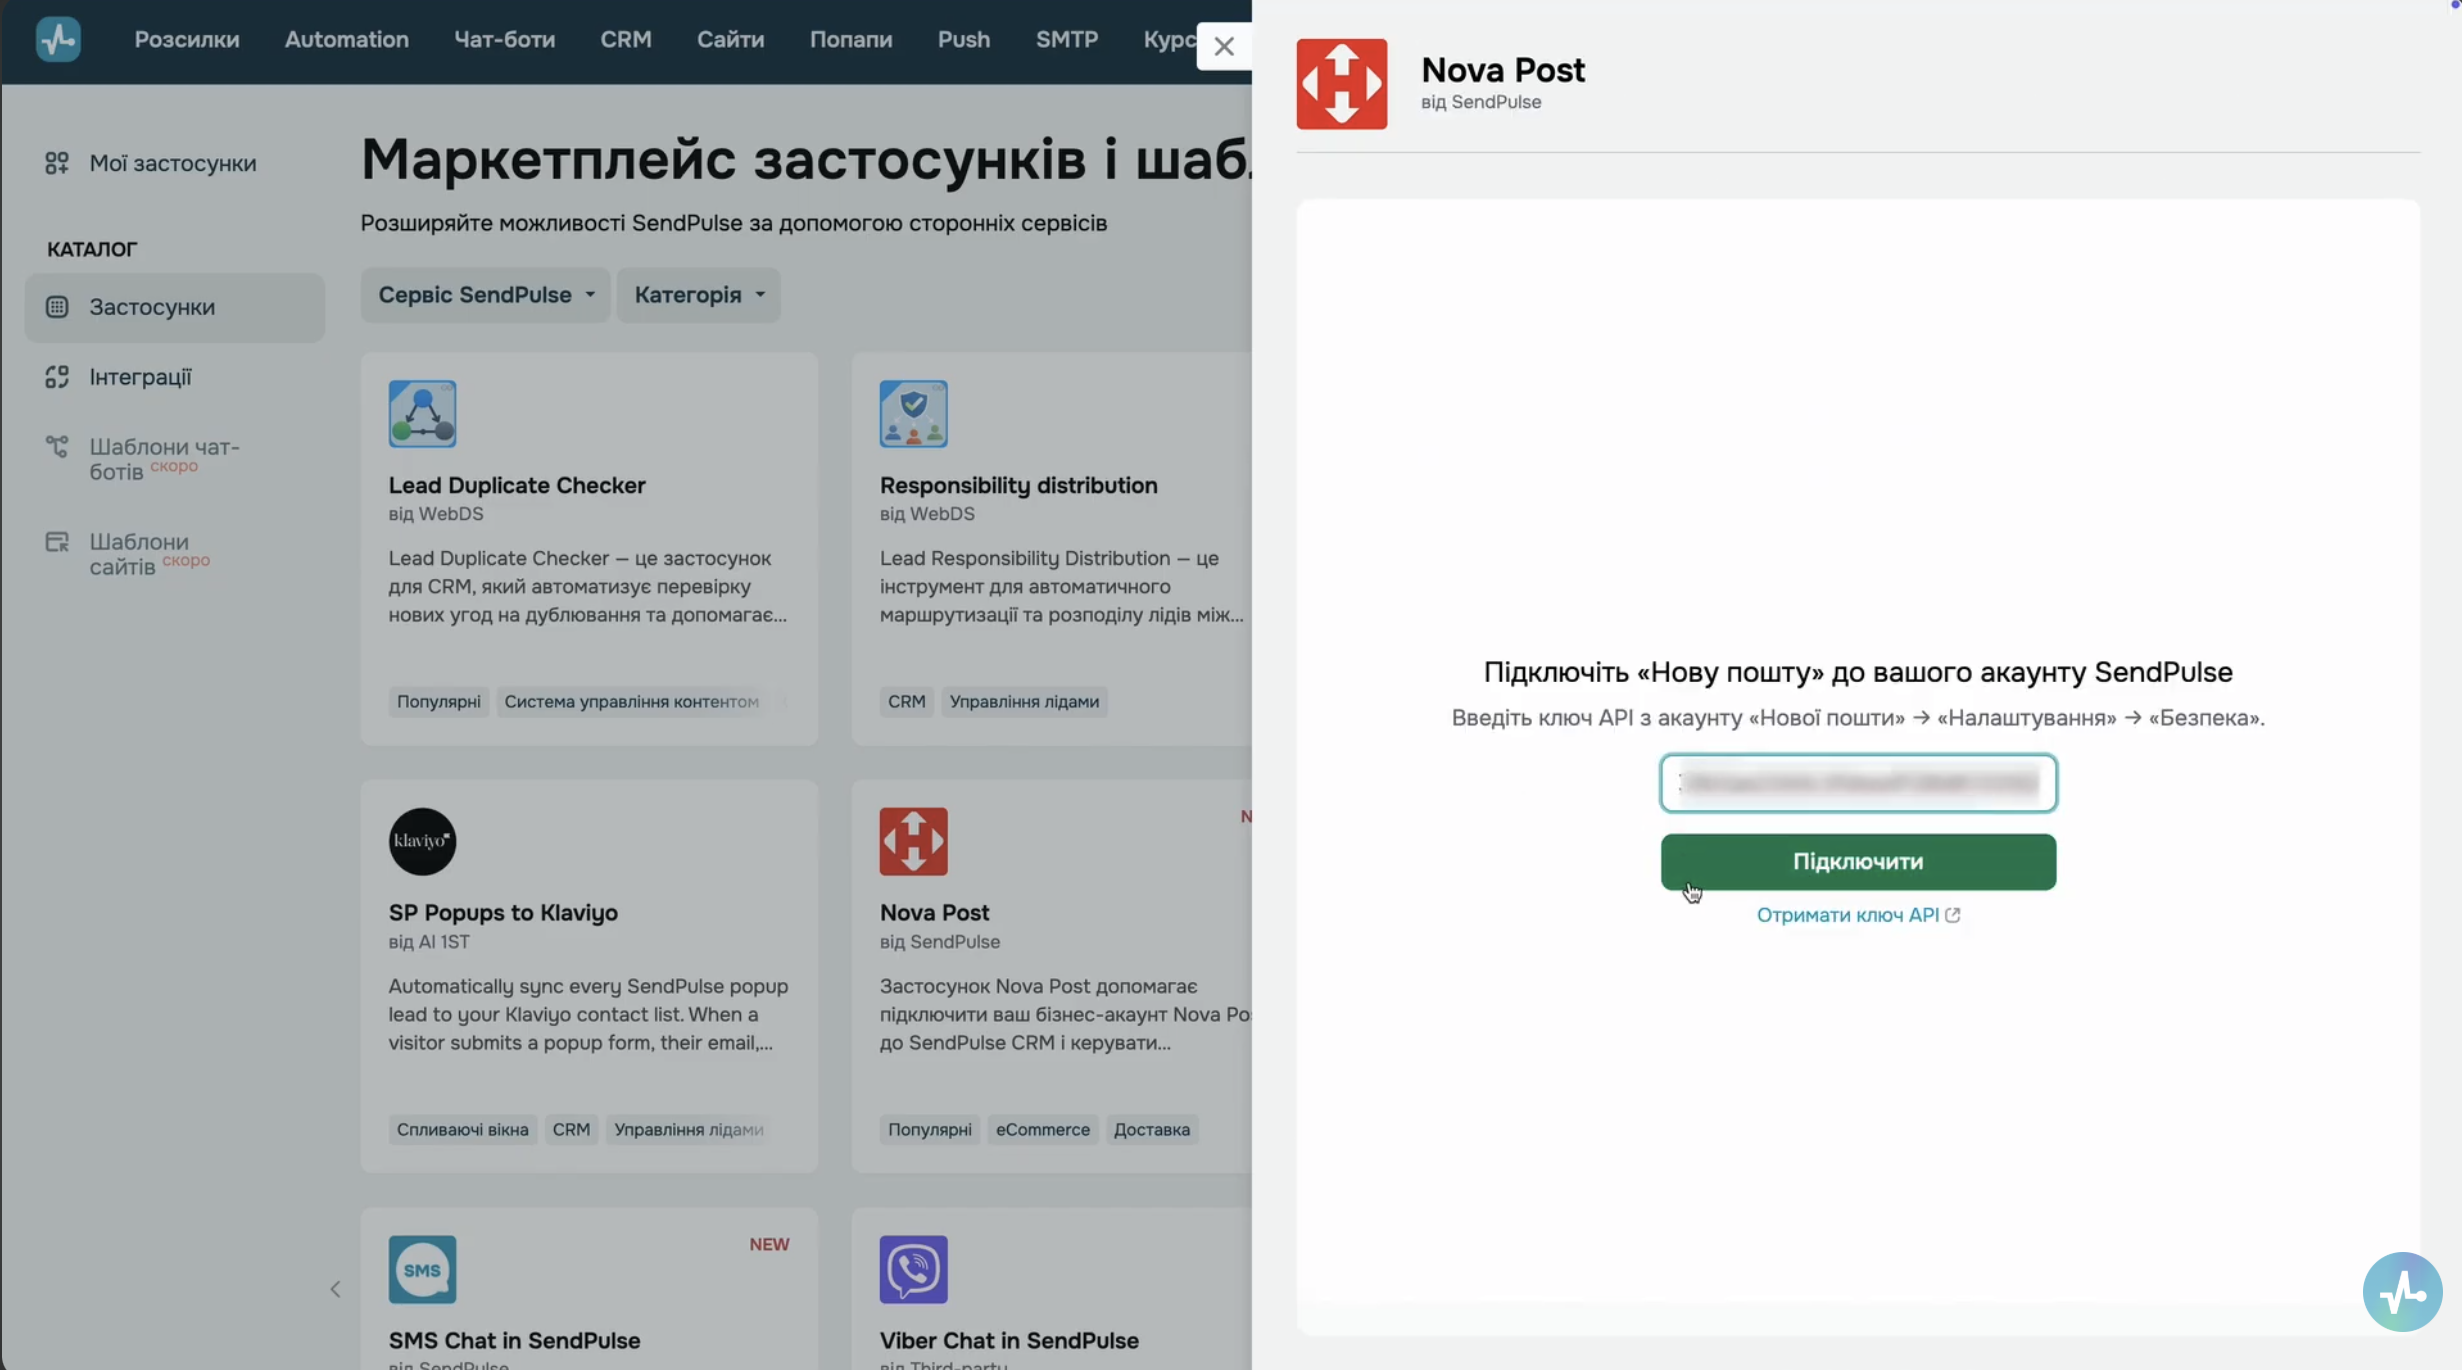Click the CRM tag on Responsibility distribution
The image size is (2462, 1370).
tap(906, 702)
